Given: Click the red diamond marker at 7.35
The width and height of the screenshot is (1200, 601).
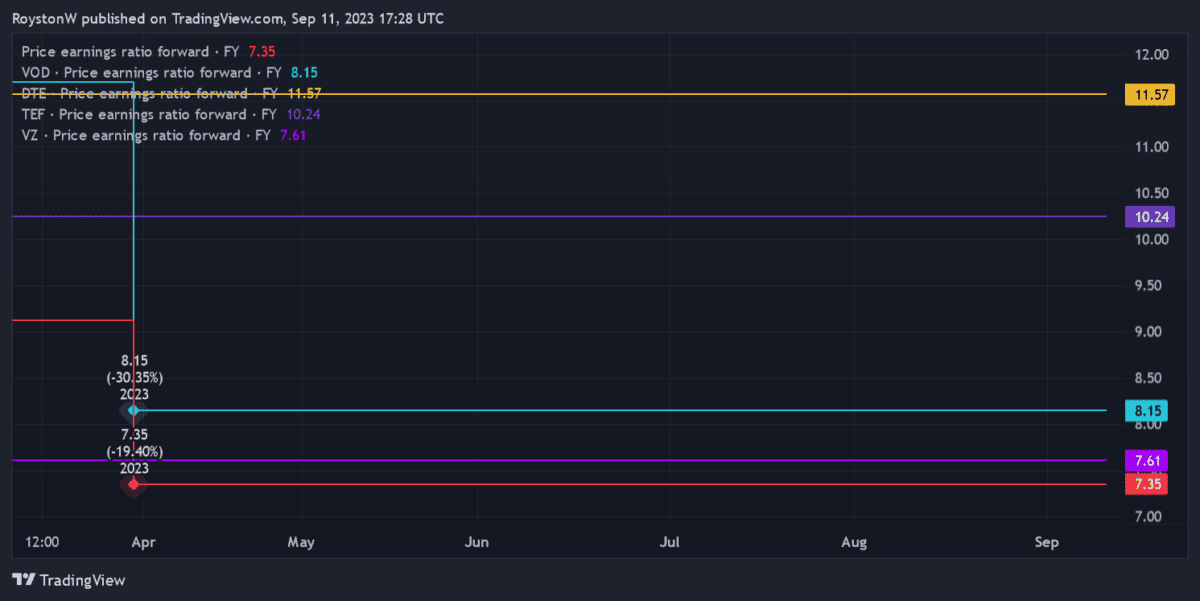Looking at the screenshot, I should tap(133, 485).
